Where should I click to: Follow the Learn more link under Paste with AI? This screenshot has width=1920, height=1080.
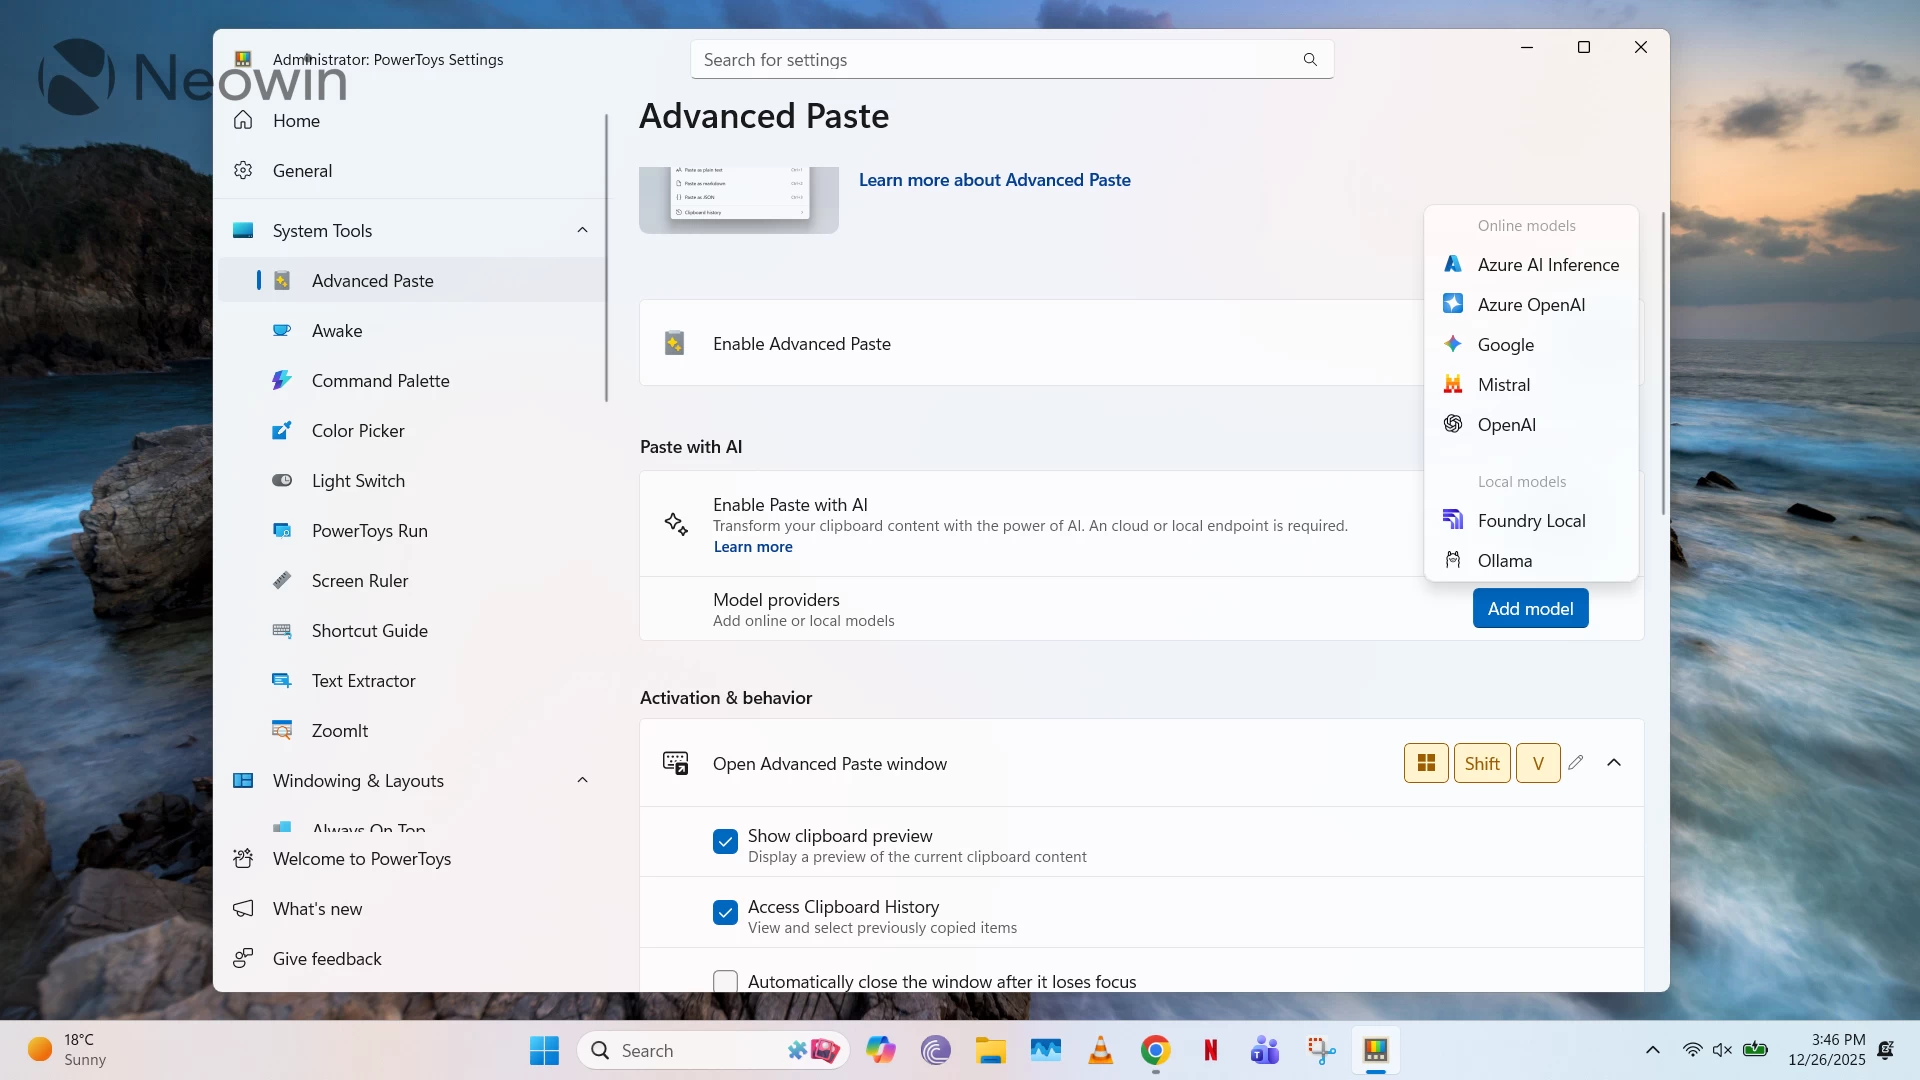click(x=753, y=547)
